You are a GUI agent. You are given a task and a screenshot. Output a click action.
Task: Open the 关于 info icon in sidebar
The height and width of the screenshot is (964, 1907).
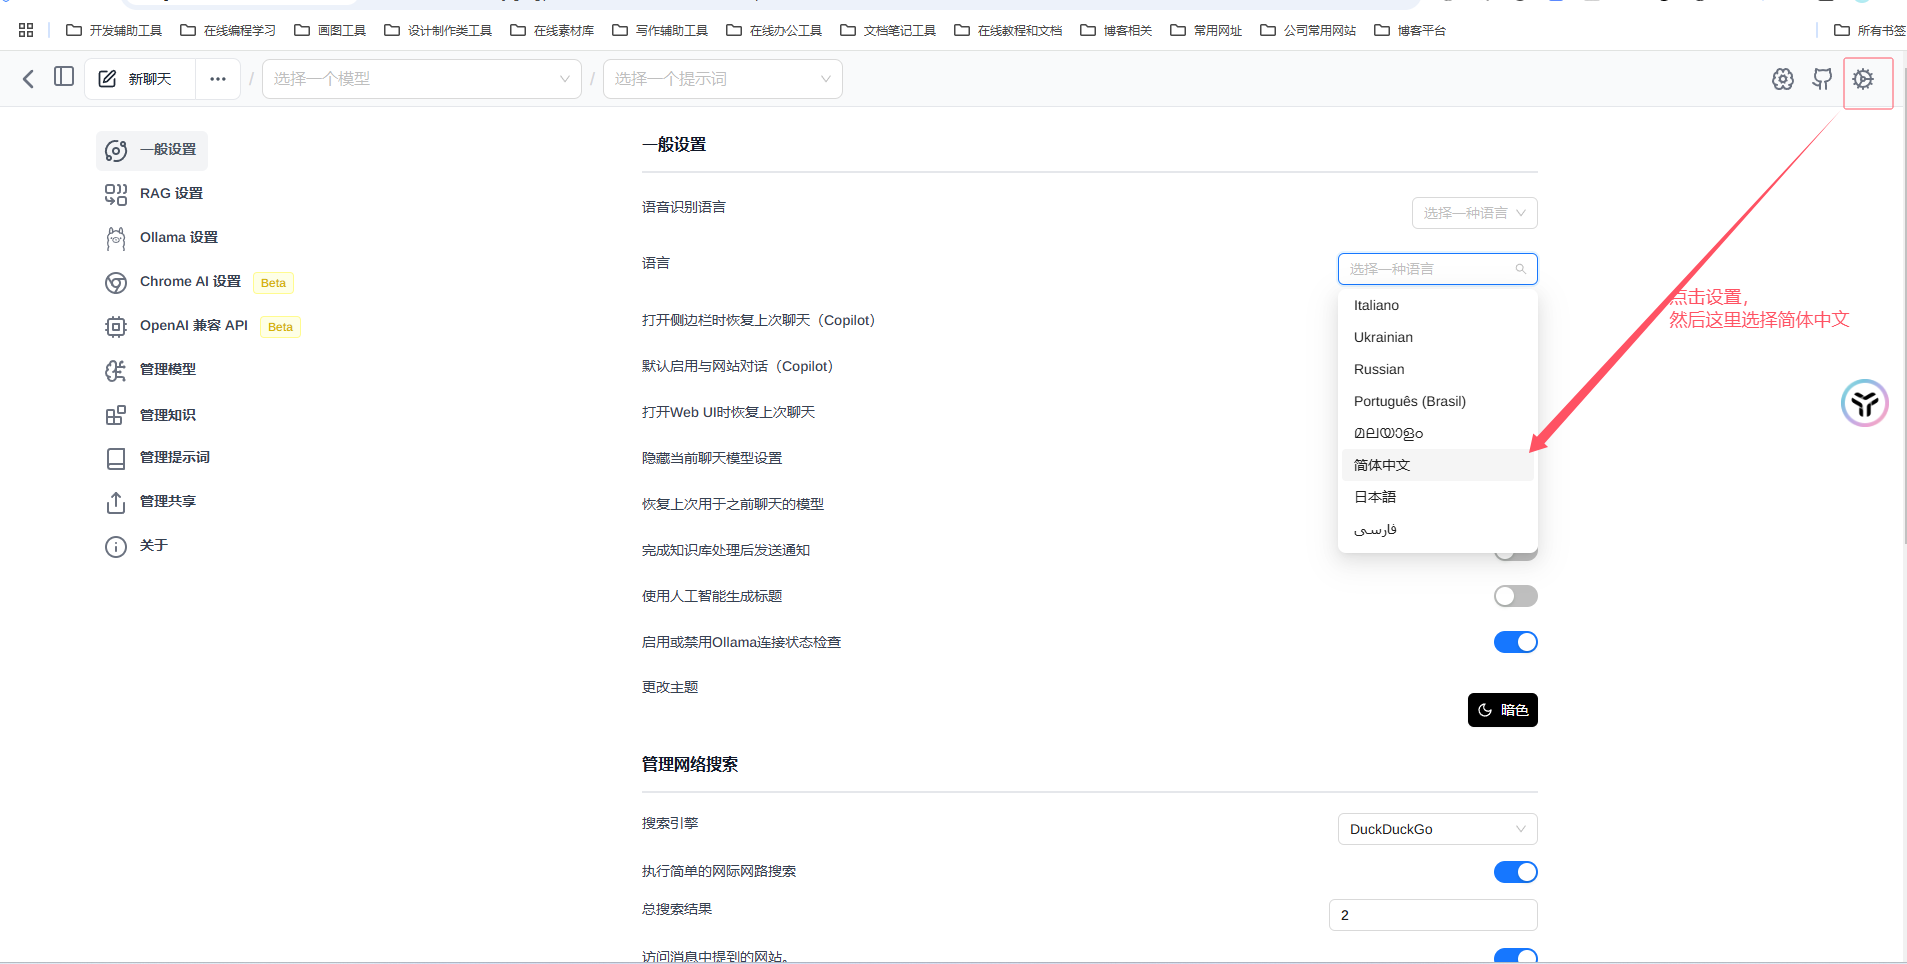[x=116, y=546]
